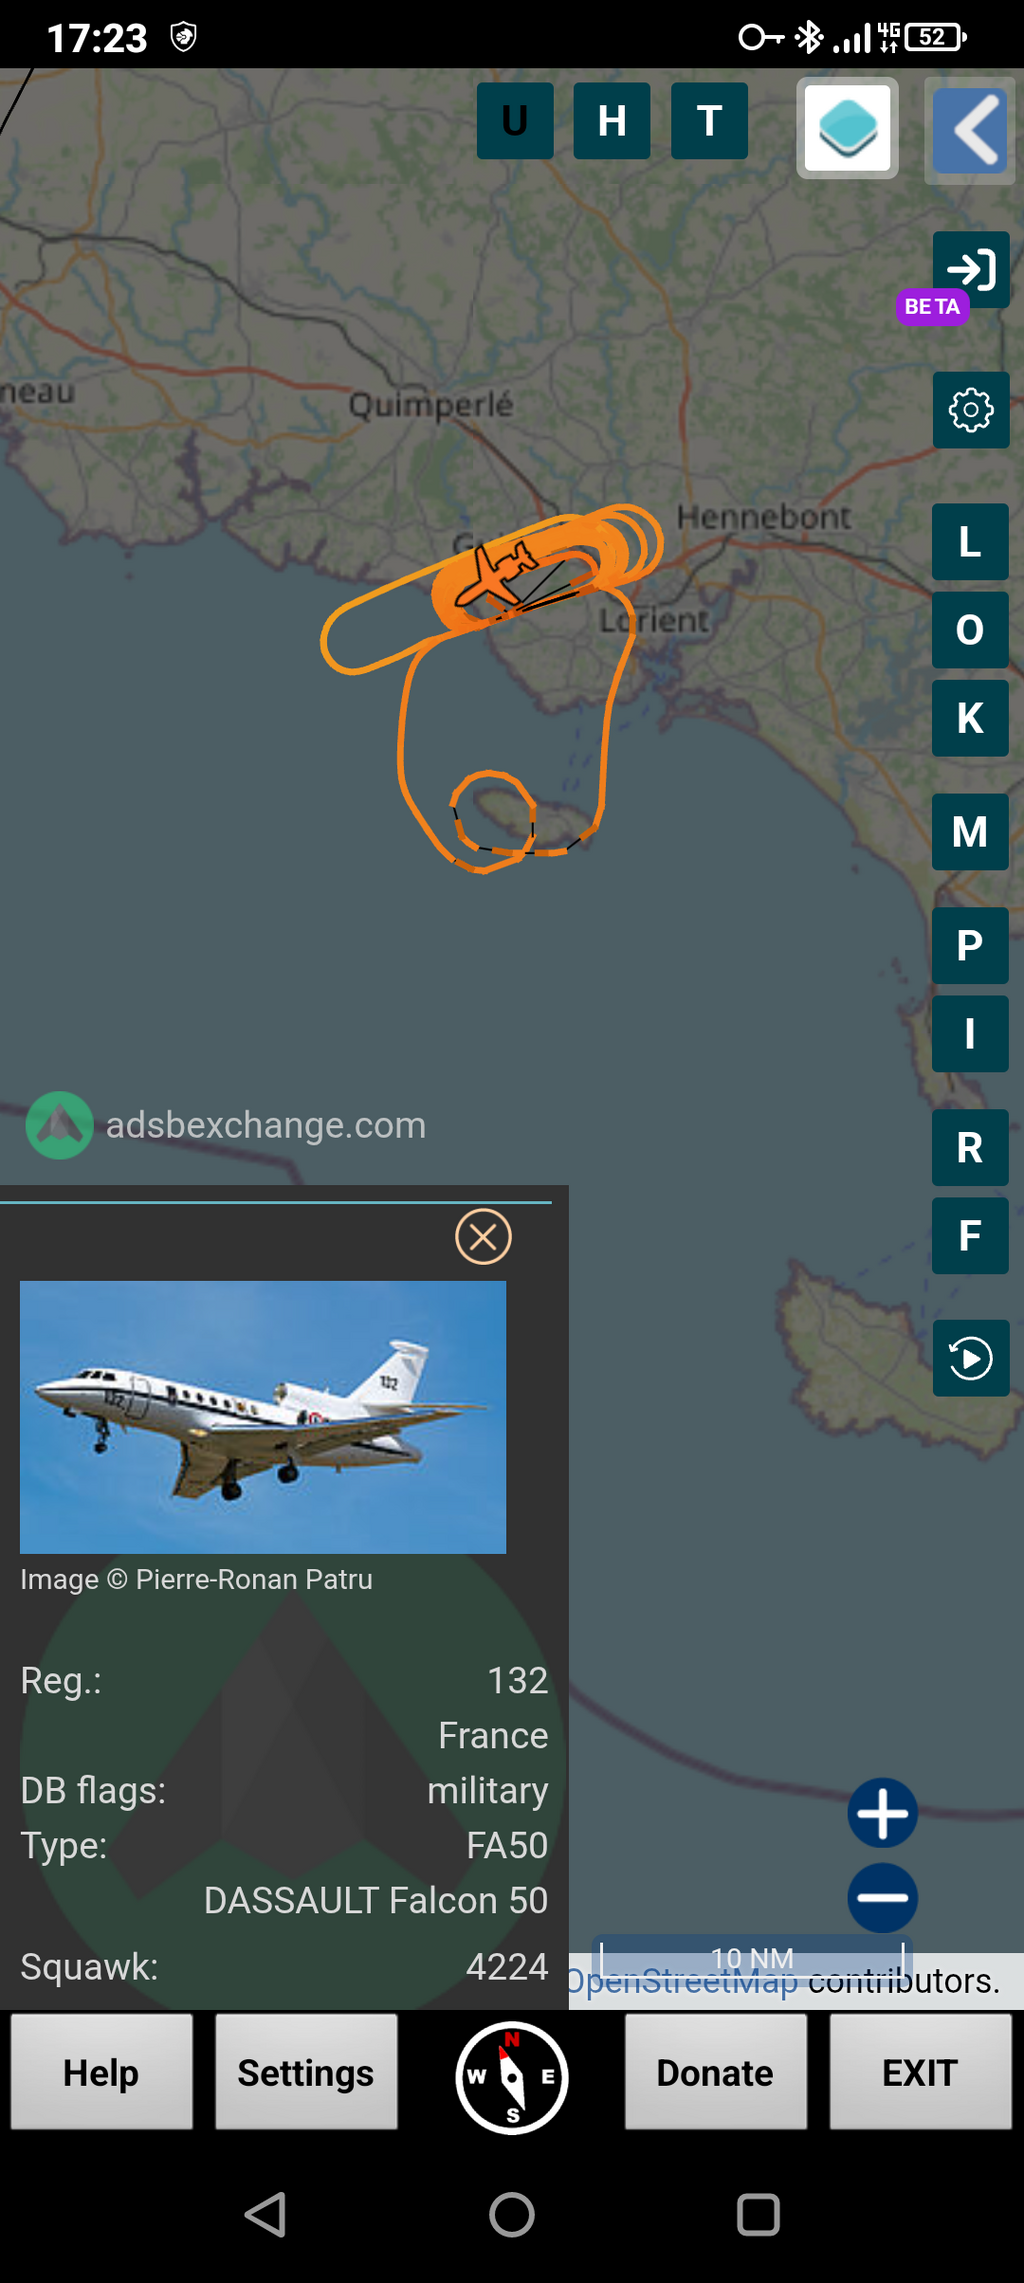1024x2283 pixels.
Task: Collapse the sidebar with the left chevron
Action: coord(970,130)
